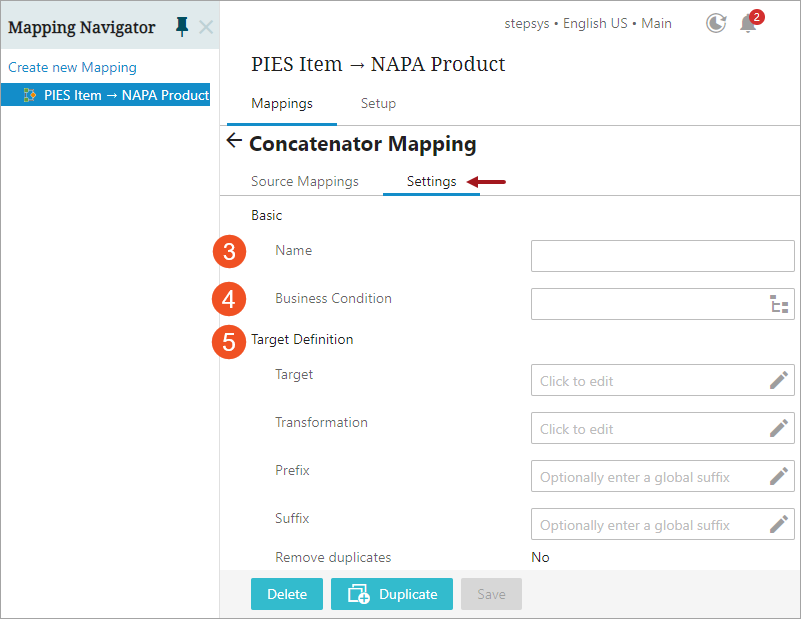Viewport: 801px width, 619px height.
Task: Click the background process status icon
Action: 716,23
